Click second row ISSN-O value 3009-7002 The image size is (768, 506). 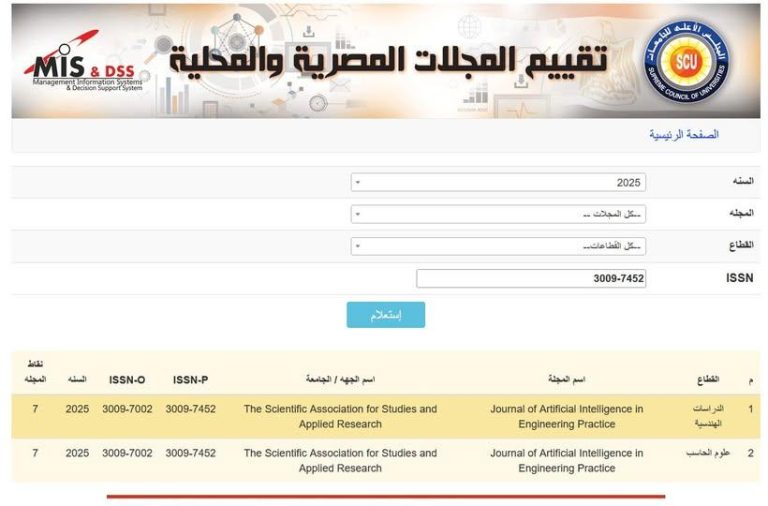[x=127, y=453]
